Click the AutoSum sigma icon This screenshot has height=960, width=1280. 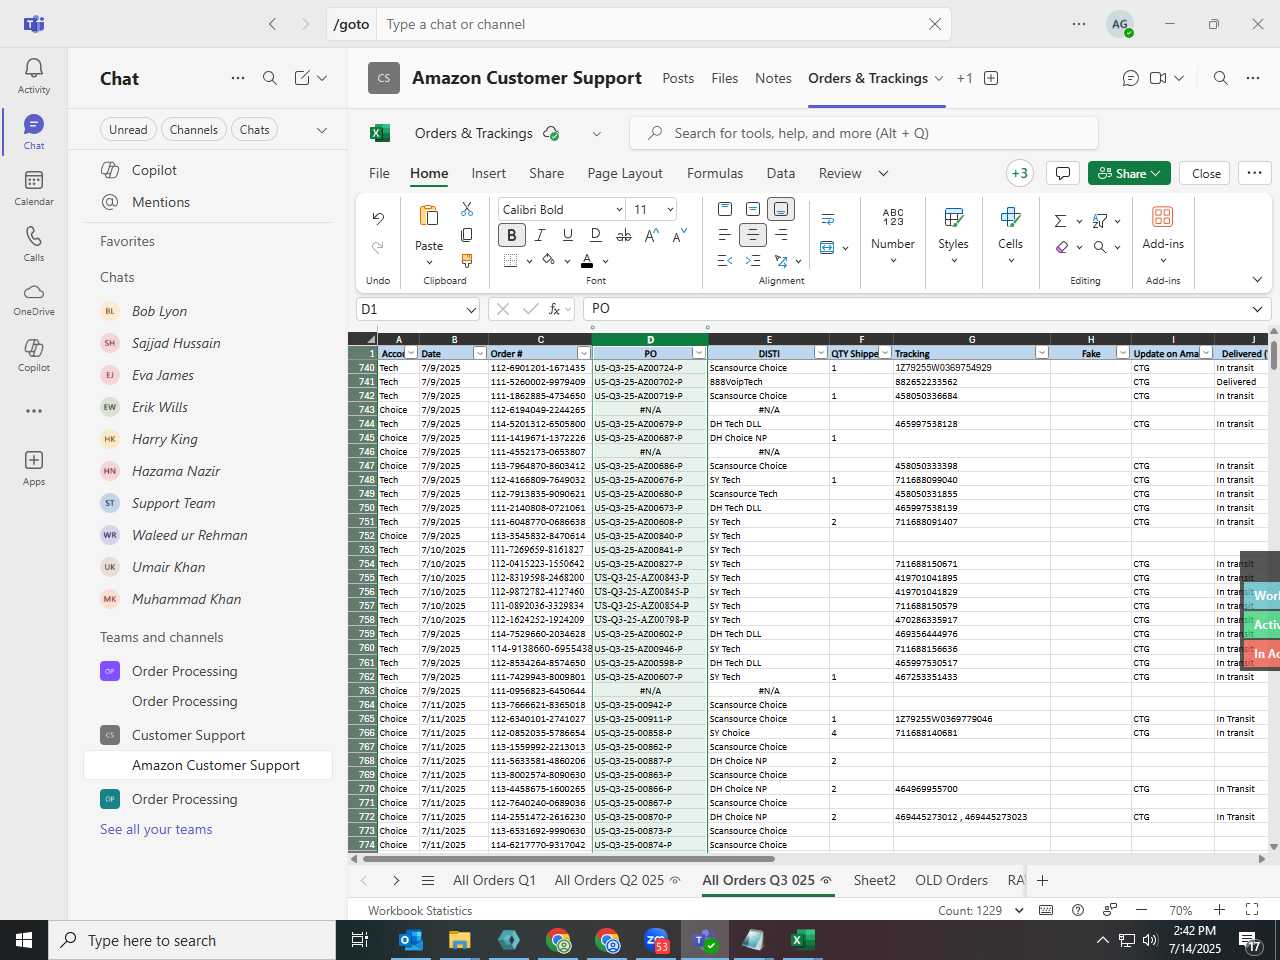(1060, 221)
